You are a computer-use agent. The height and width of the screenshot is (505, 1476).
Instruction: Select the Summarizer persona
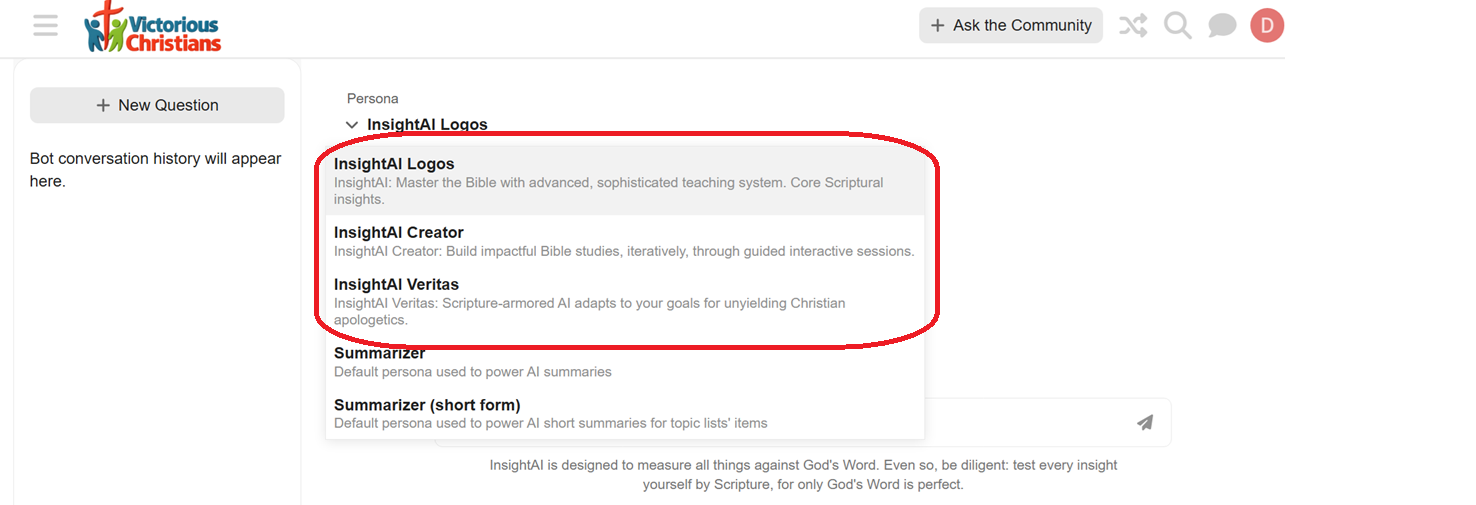(625, 362)
